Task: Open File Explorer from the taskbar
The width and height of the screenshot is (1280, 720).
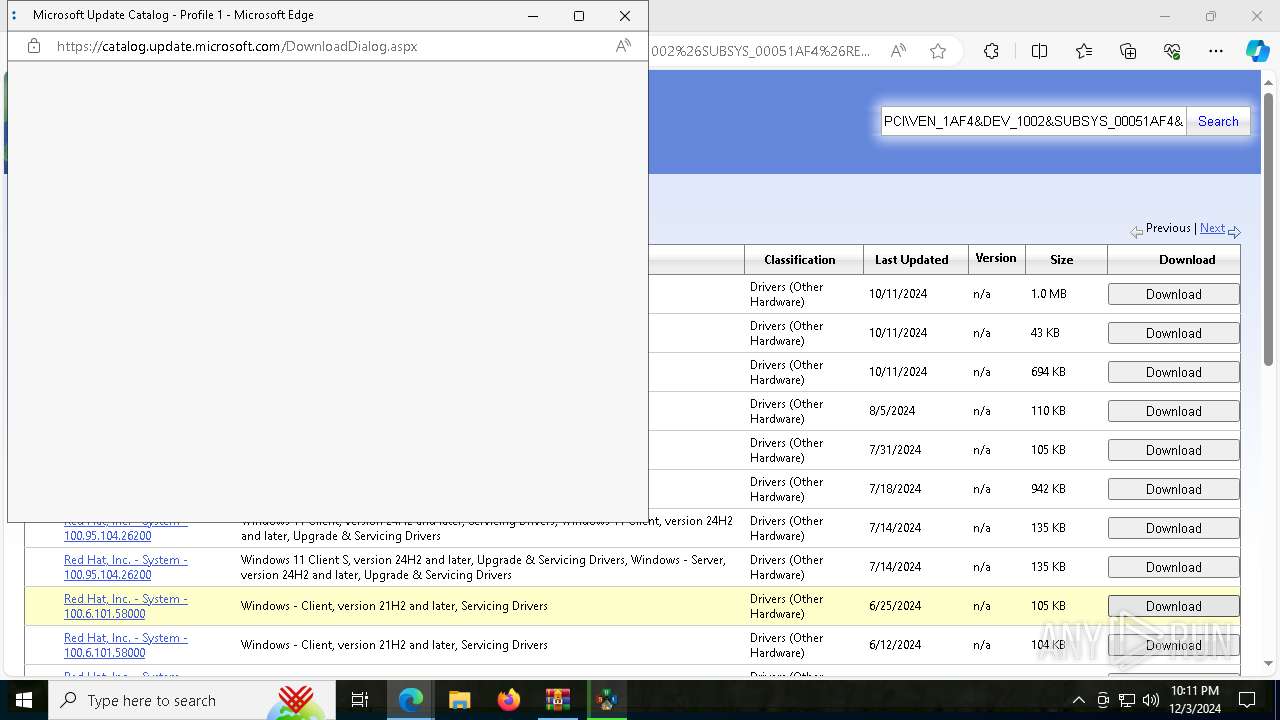Action: pyautogui.click(x=459, y=700)
